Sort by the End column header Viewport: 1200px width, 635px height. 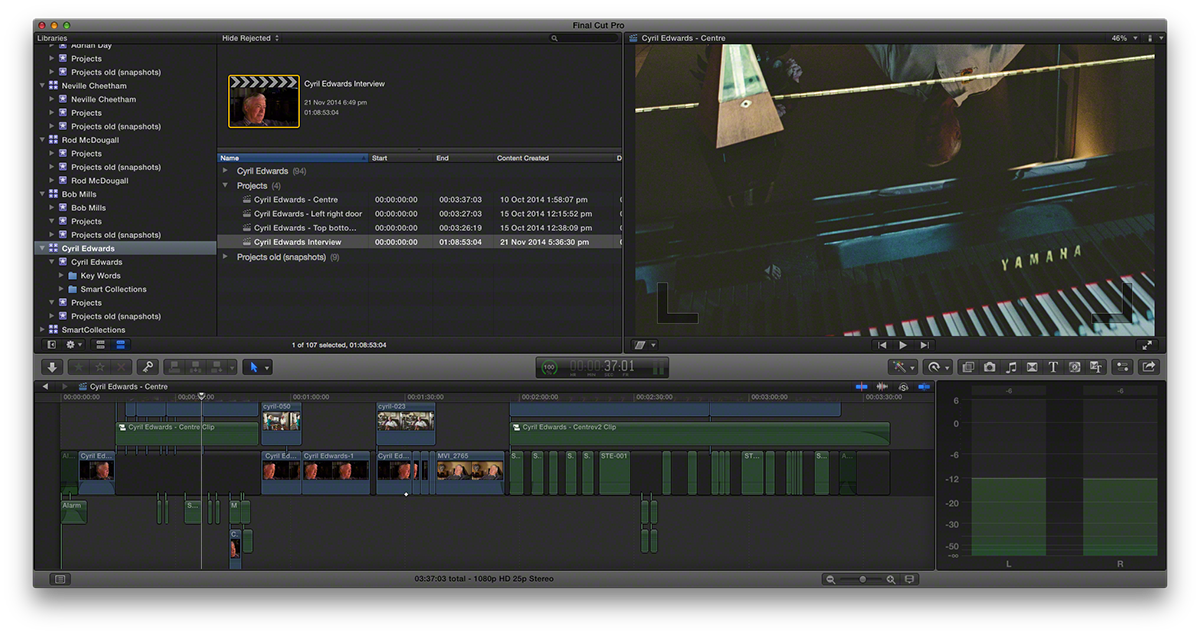point(463,158)
